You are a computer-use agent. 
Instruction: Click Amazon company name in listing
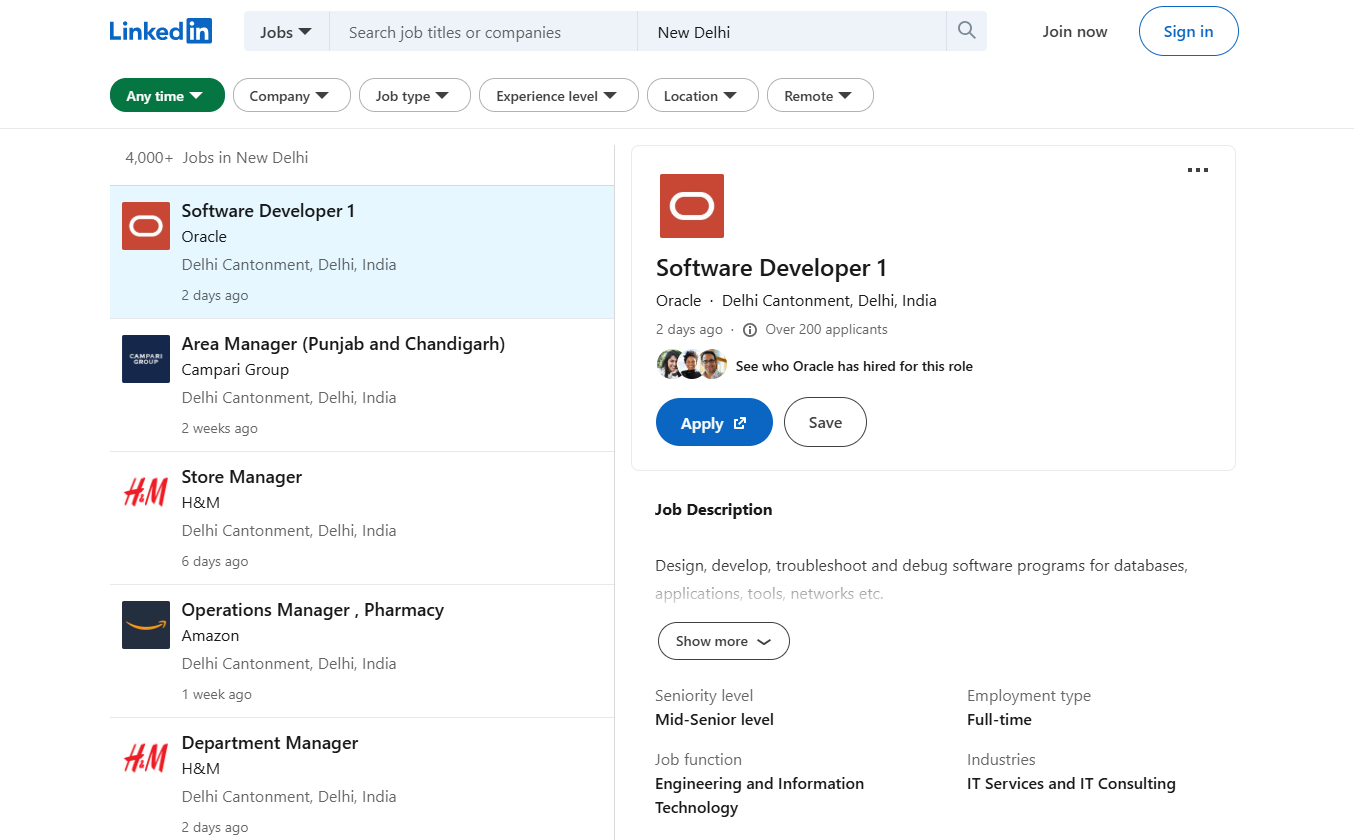coord(210,635)
